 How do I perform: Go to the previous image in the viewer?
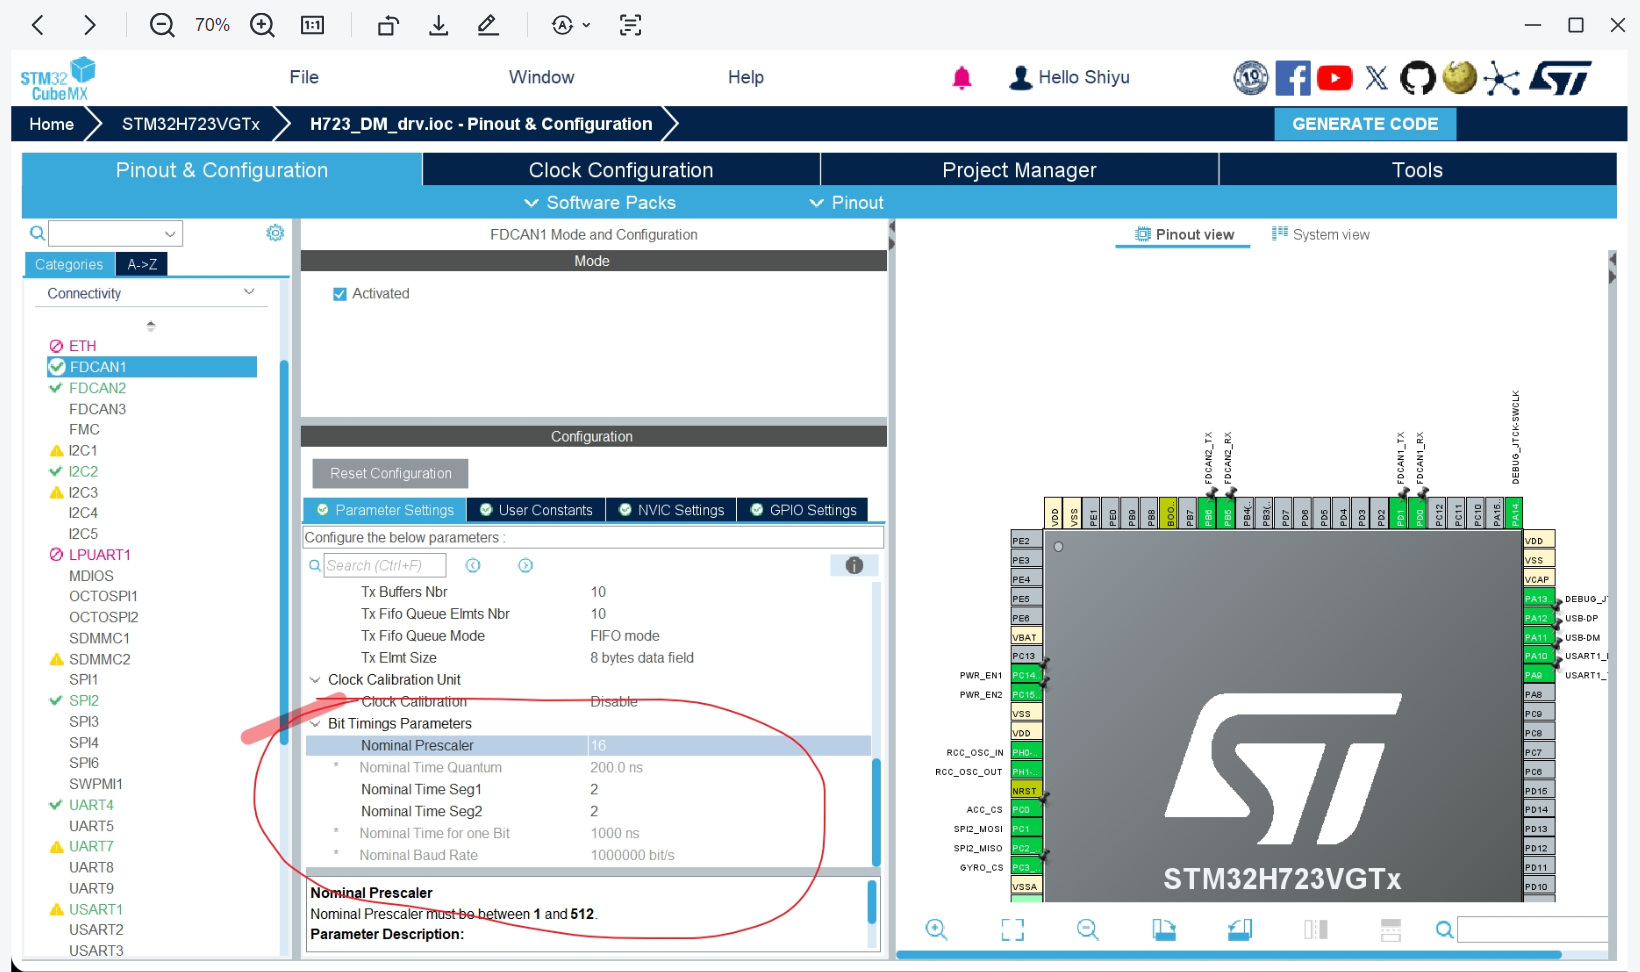point(38,25)
